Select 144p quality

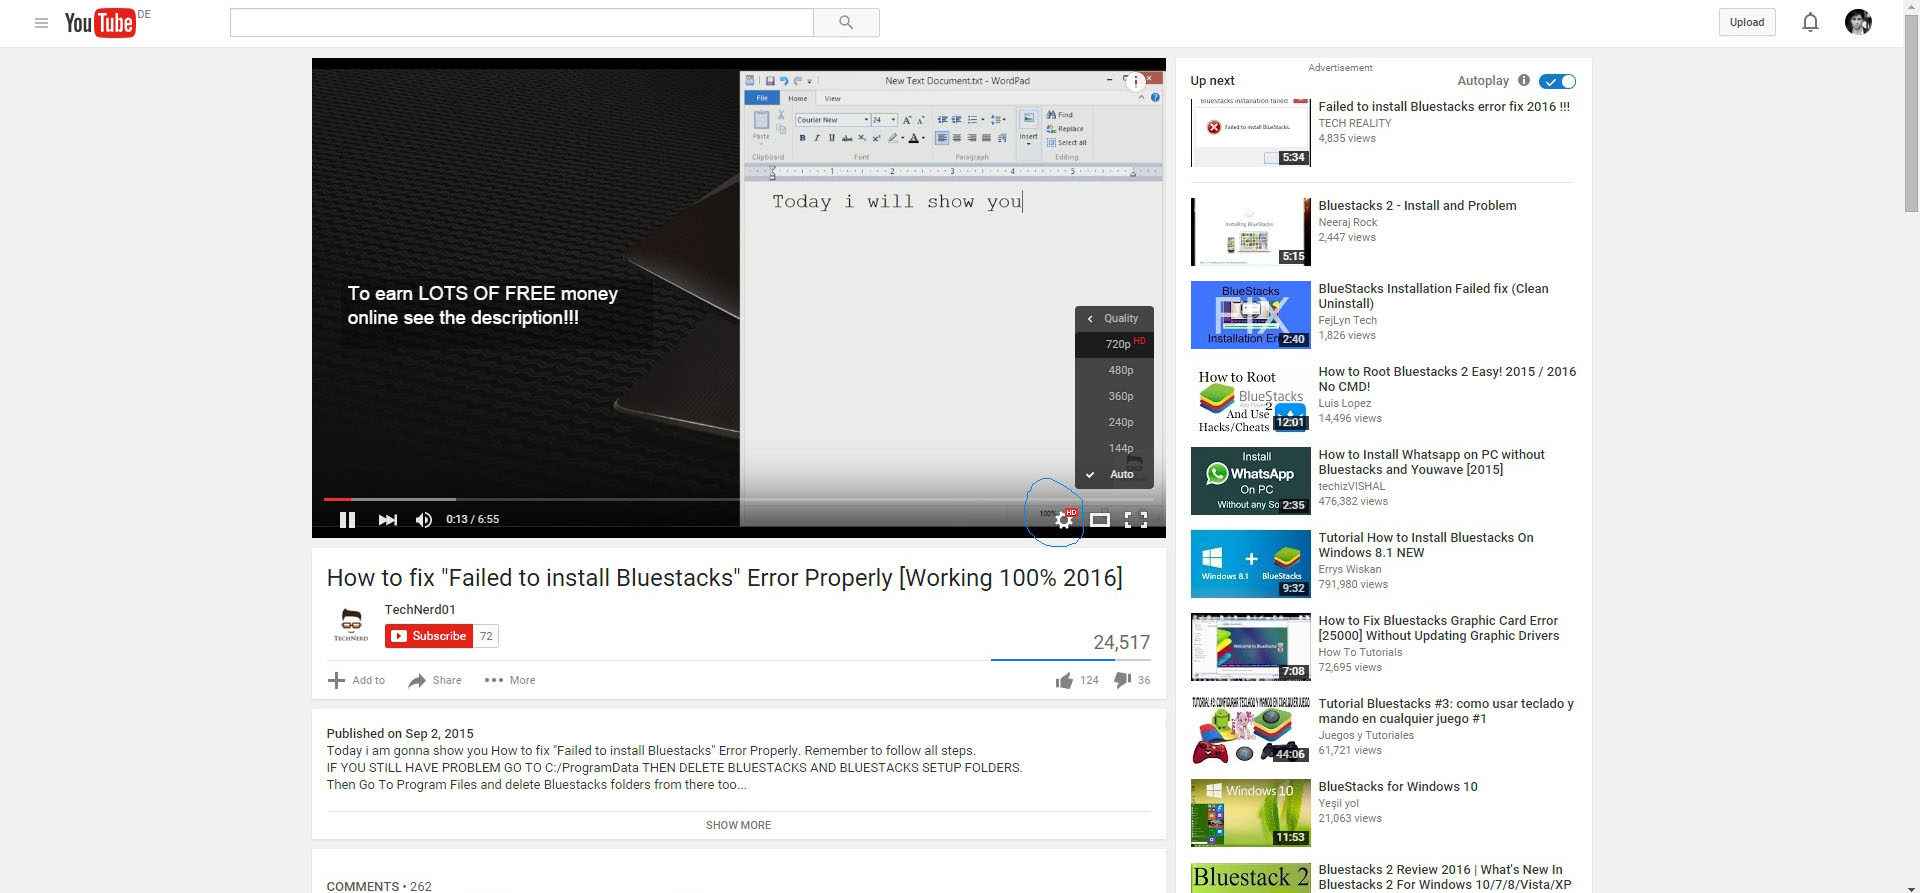tap(1114, 448)
